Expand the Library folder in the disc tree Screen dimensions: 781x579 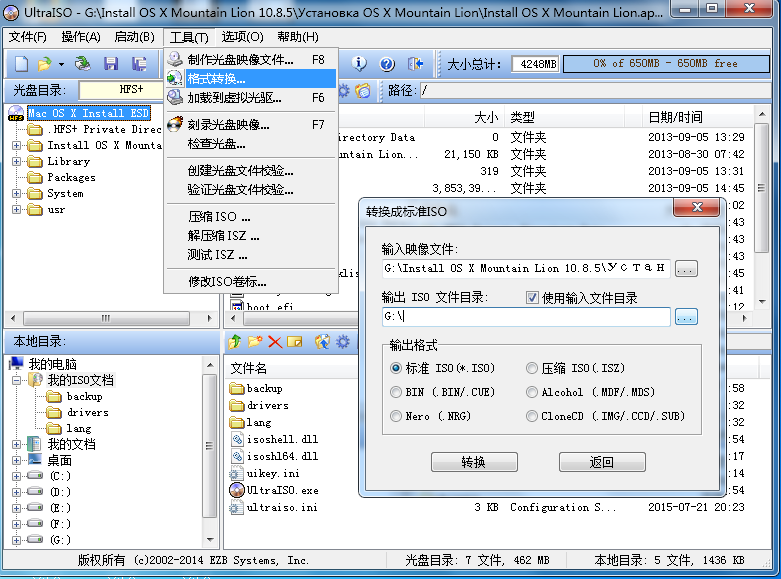[x=16, y=161]
